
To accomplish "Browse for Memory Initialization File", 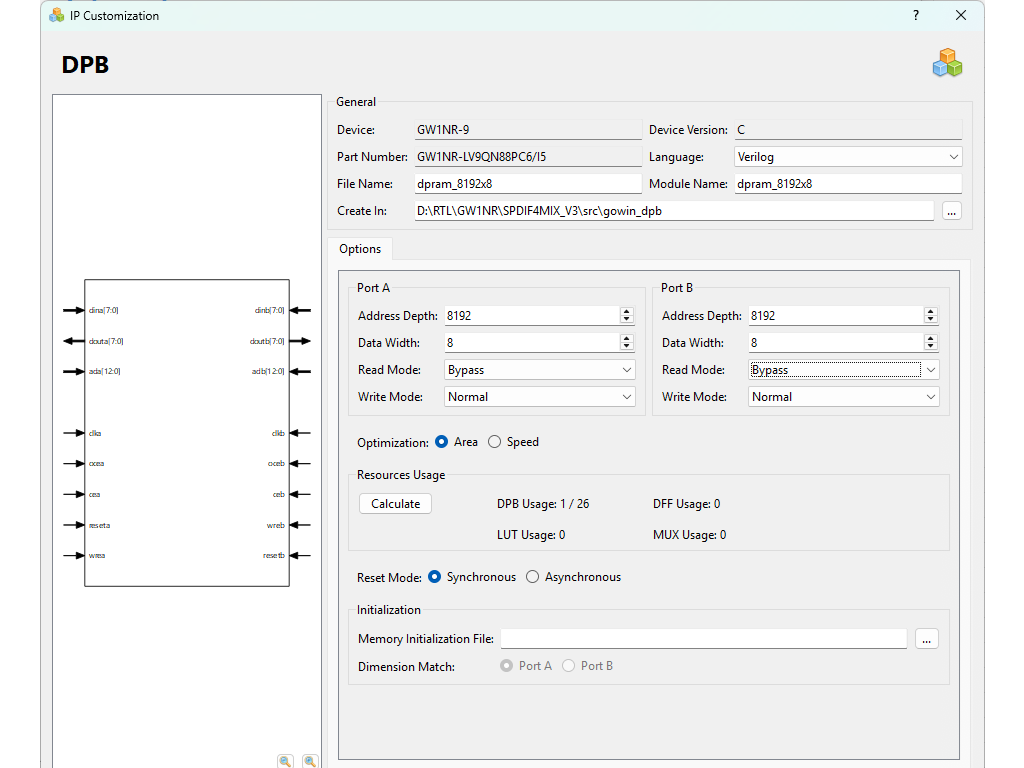I will 926,639.
